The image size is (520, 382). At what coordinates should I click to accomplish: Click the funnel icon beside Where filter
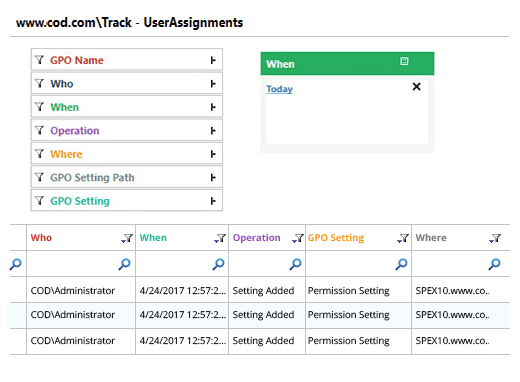click(x=39, y=154)
